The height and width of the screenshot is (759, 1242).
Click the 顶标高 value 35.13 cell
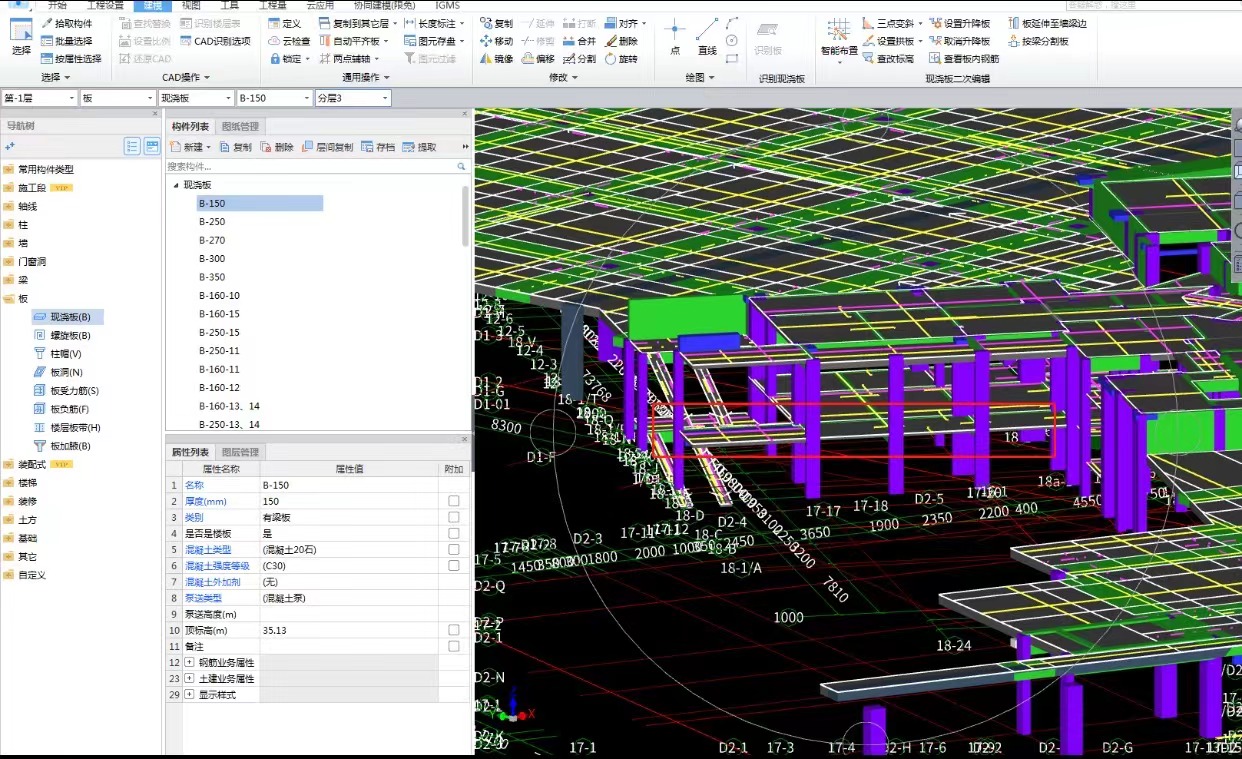[x=349, y=630]
